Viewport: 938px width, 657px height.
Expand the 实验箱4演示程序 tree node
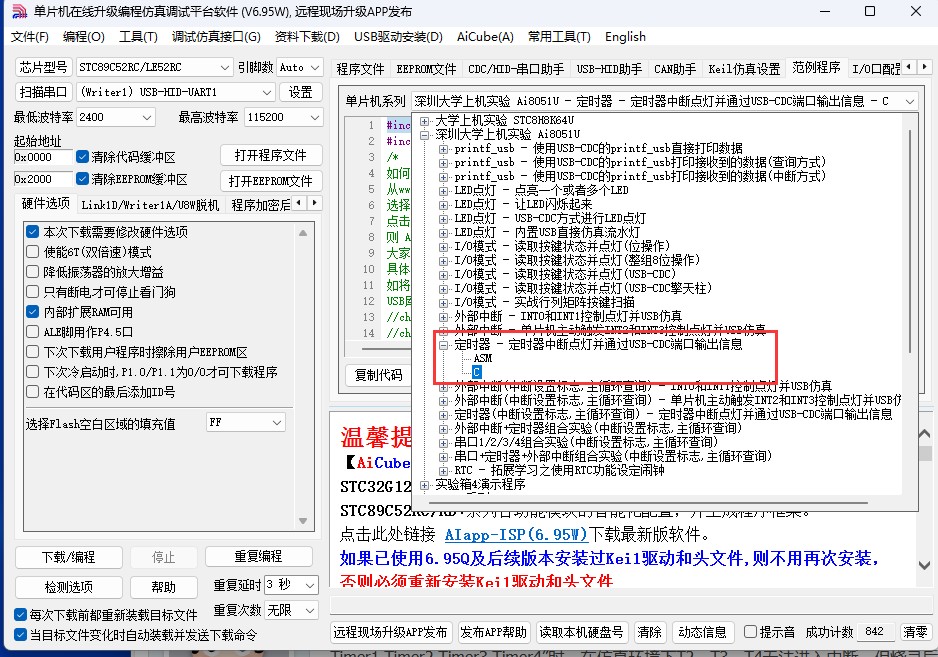click(x=425, y=485)
